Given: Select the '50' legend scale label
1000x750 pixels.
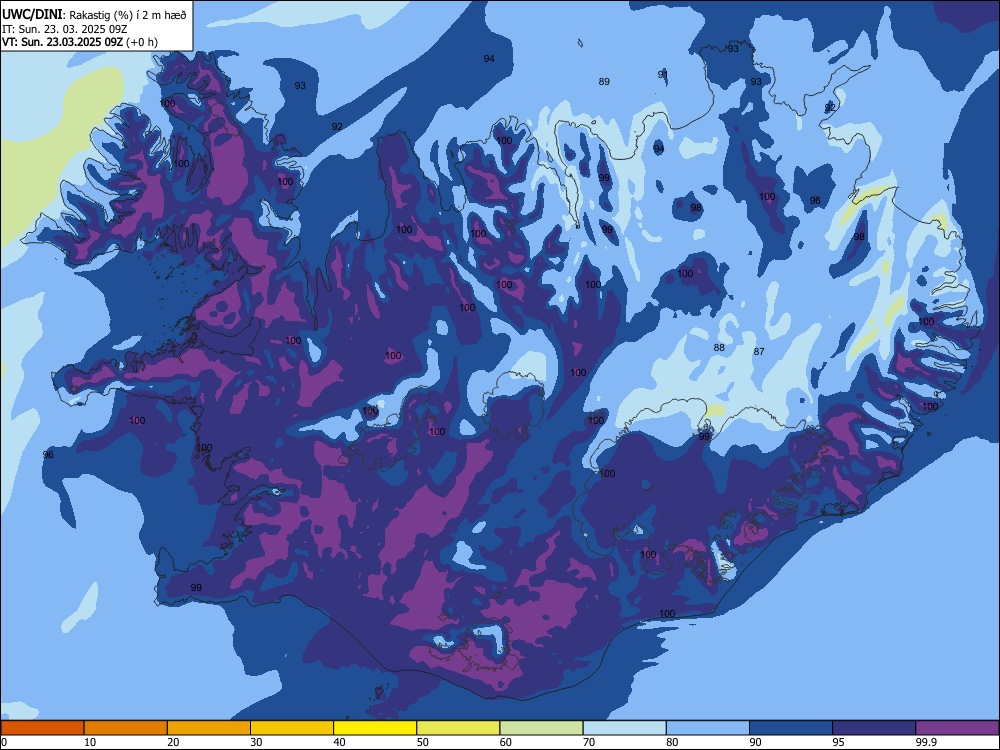Looking at the screenshot, I should pyautogui.click(x=423, y=742).
